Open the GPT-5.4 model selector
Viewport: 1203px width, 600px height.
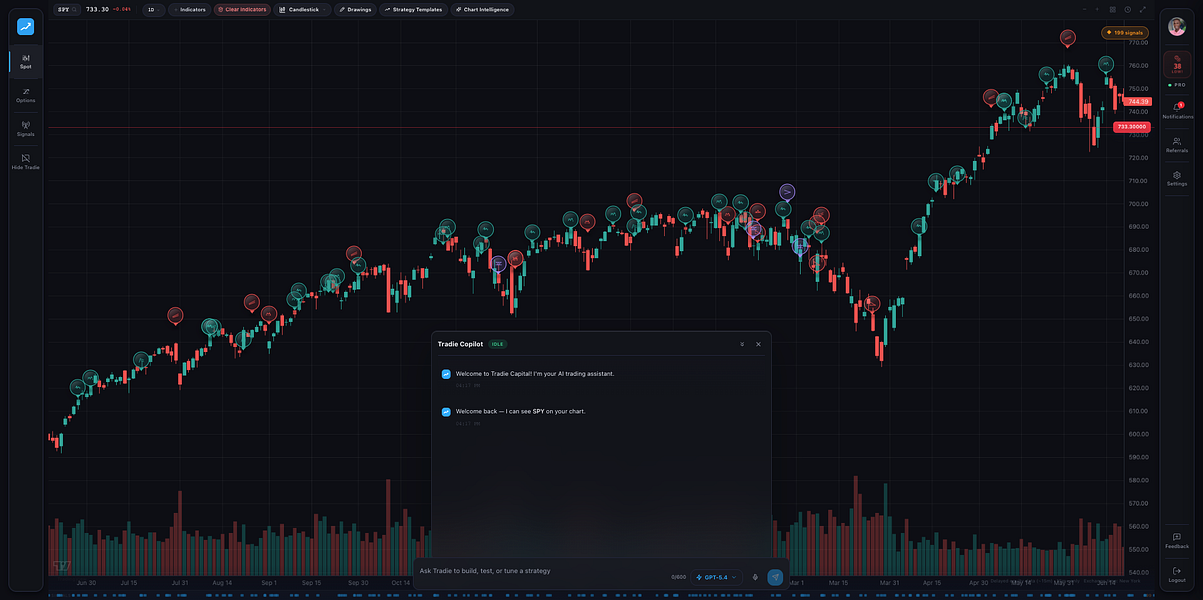(717, 577)
